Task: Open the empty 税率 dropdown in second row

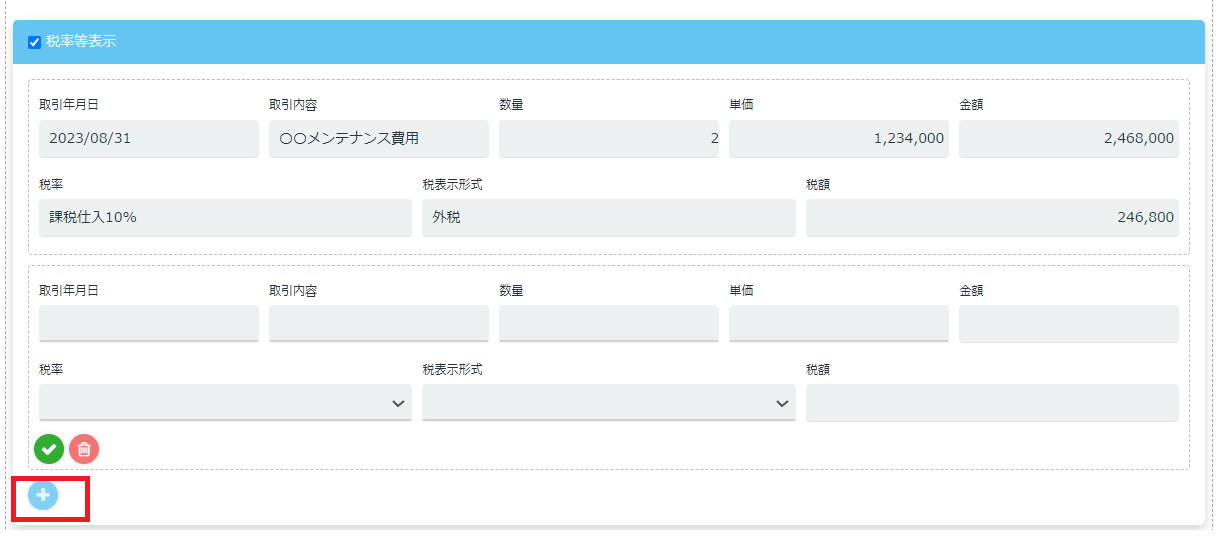Action: 225,403
